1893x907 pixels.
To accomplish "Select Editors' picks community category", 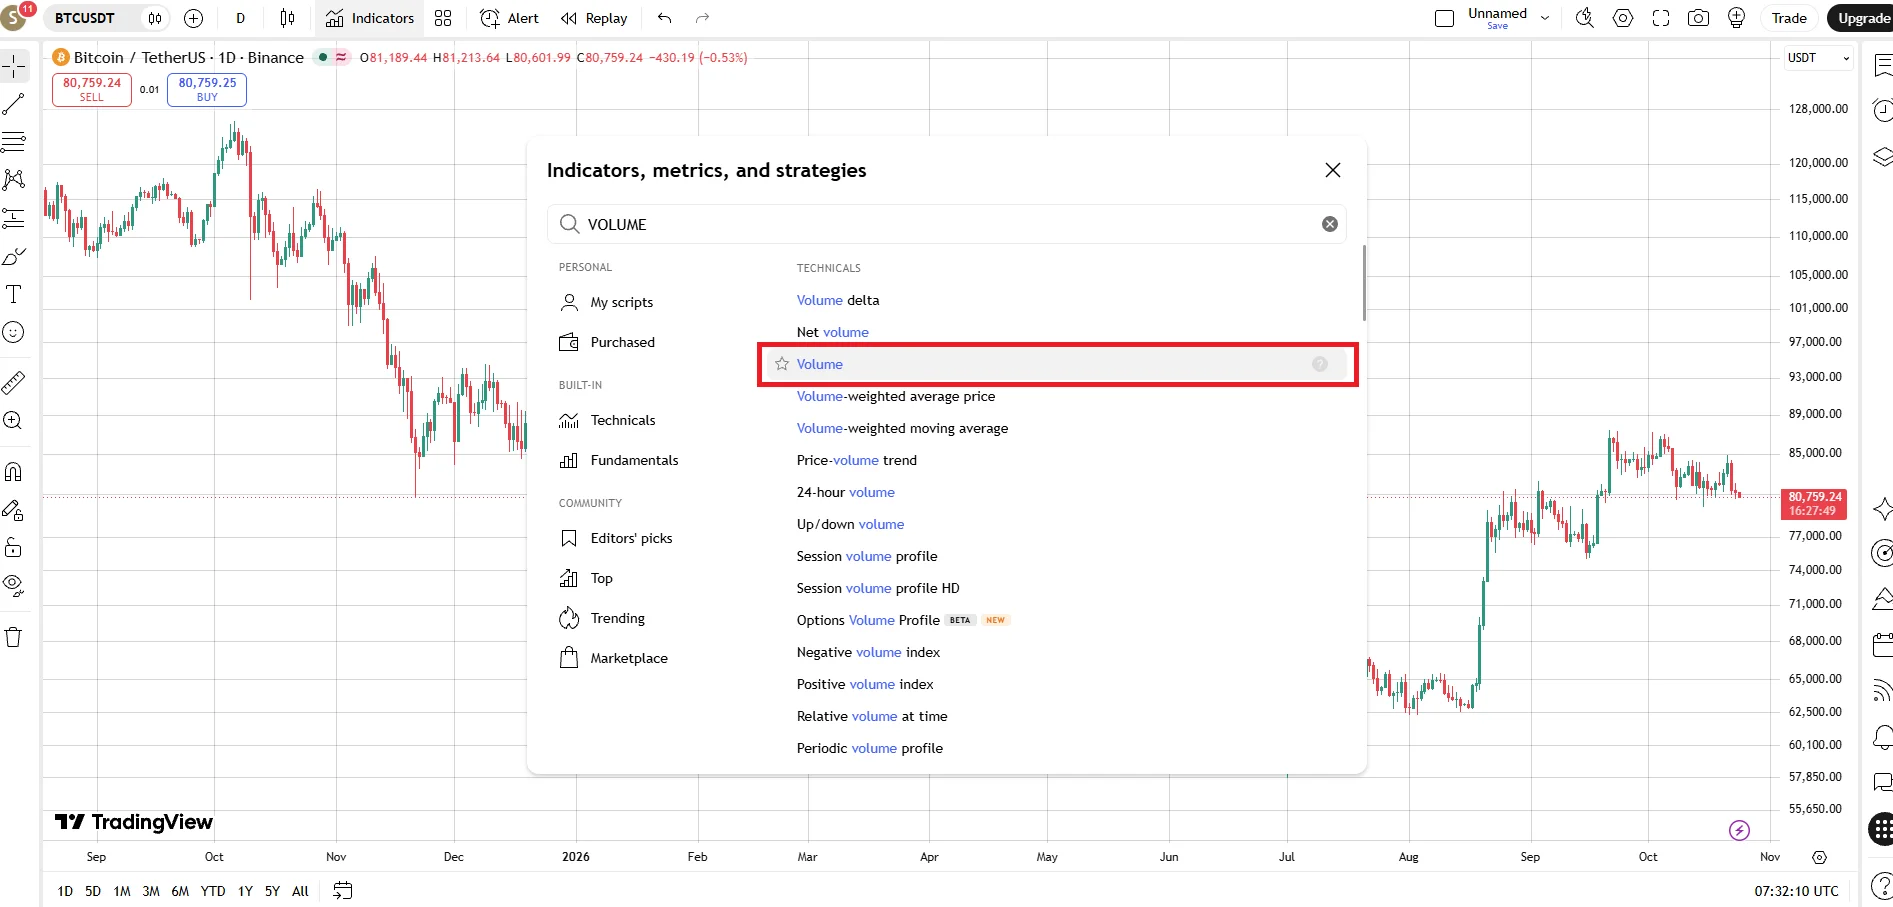I will [x=631, y=538].
